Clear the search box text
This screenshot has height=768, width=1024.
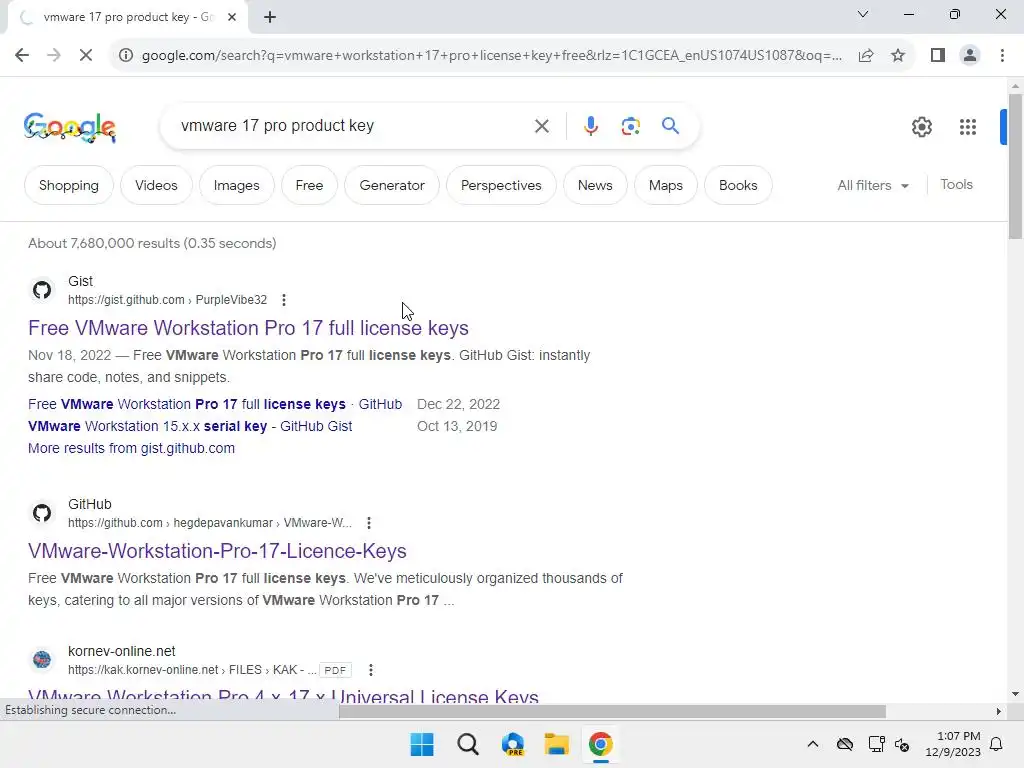[541, 126]
